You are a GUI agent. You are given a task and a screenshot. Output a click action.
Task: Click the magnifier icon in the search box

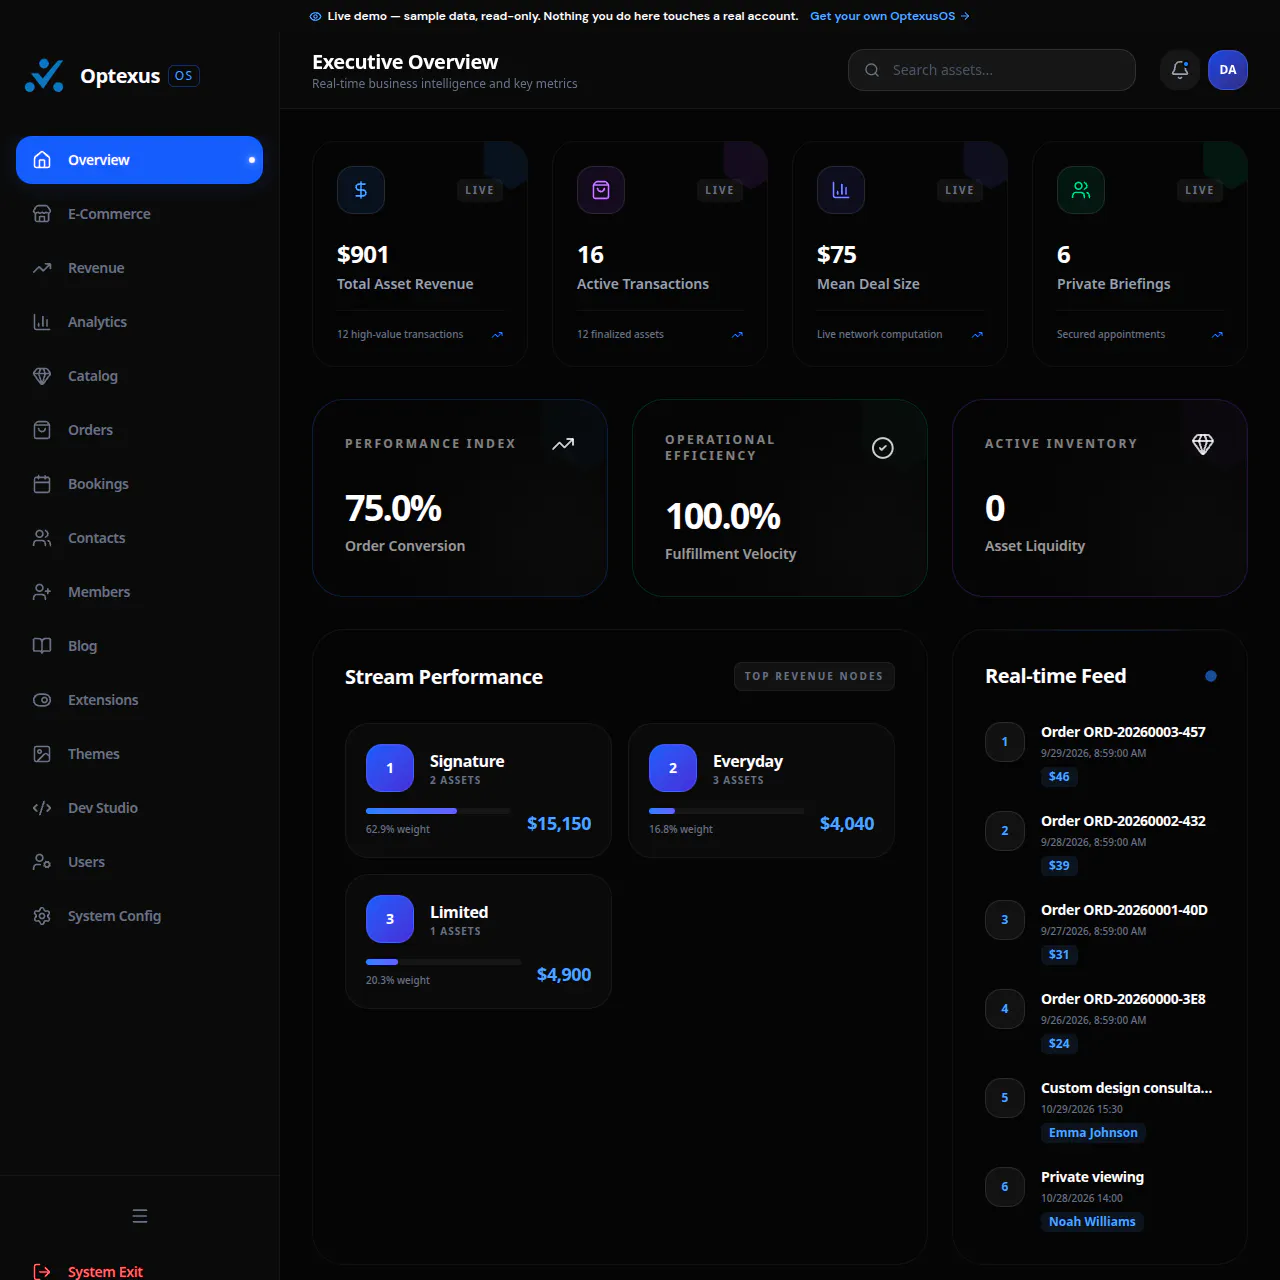tap(872, 70)
